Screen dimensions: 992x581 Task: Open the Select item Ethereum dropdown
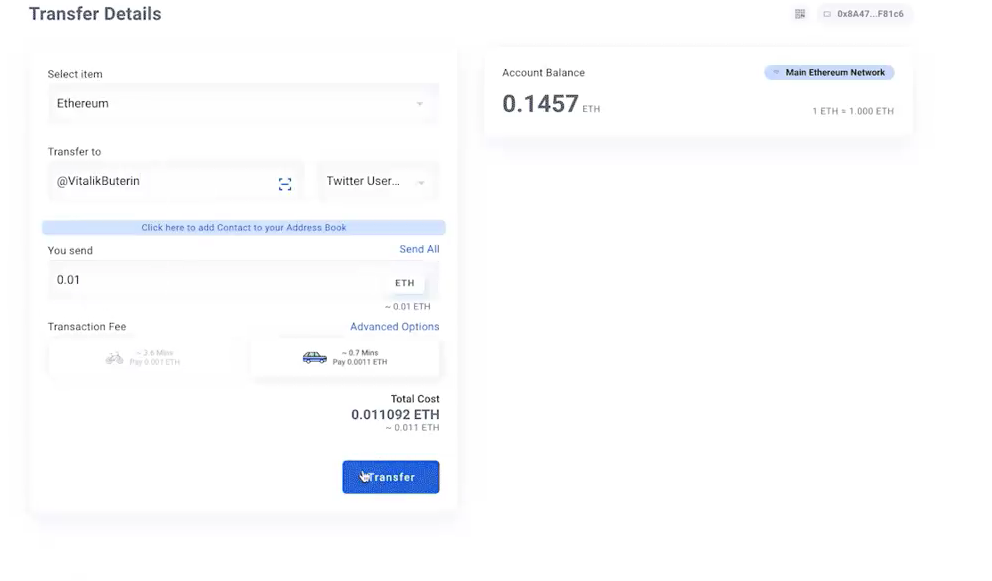(x=243, y=103)
